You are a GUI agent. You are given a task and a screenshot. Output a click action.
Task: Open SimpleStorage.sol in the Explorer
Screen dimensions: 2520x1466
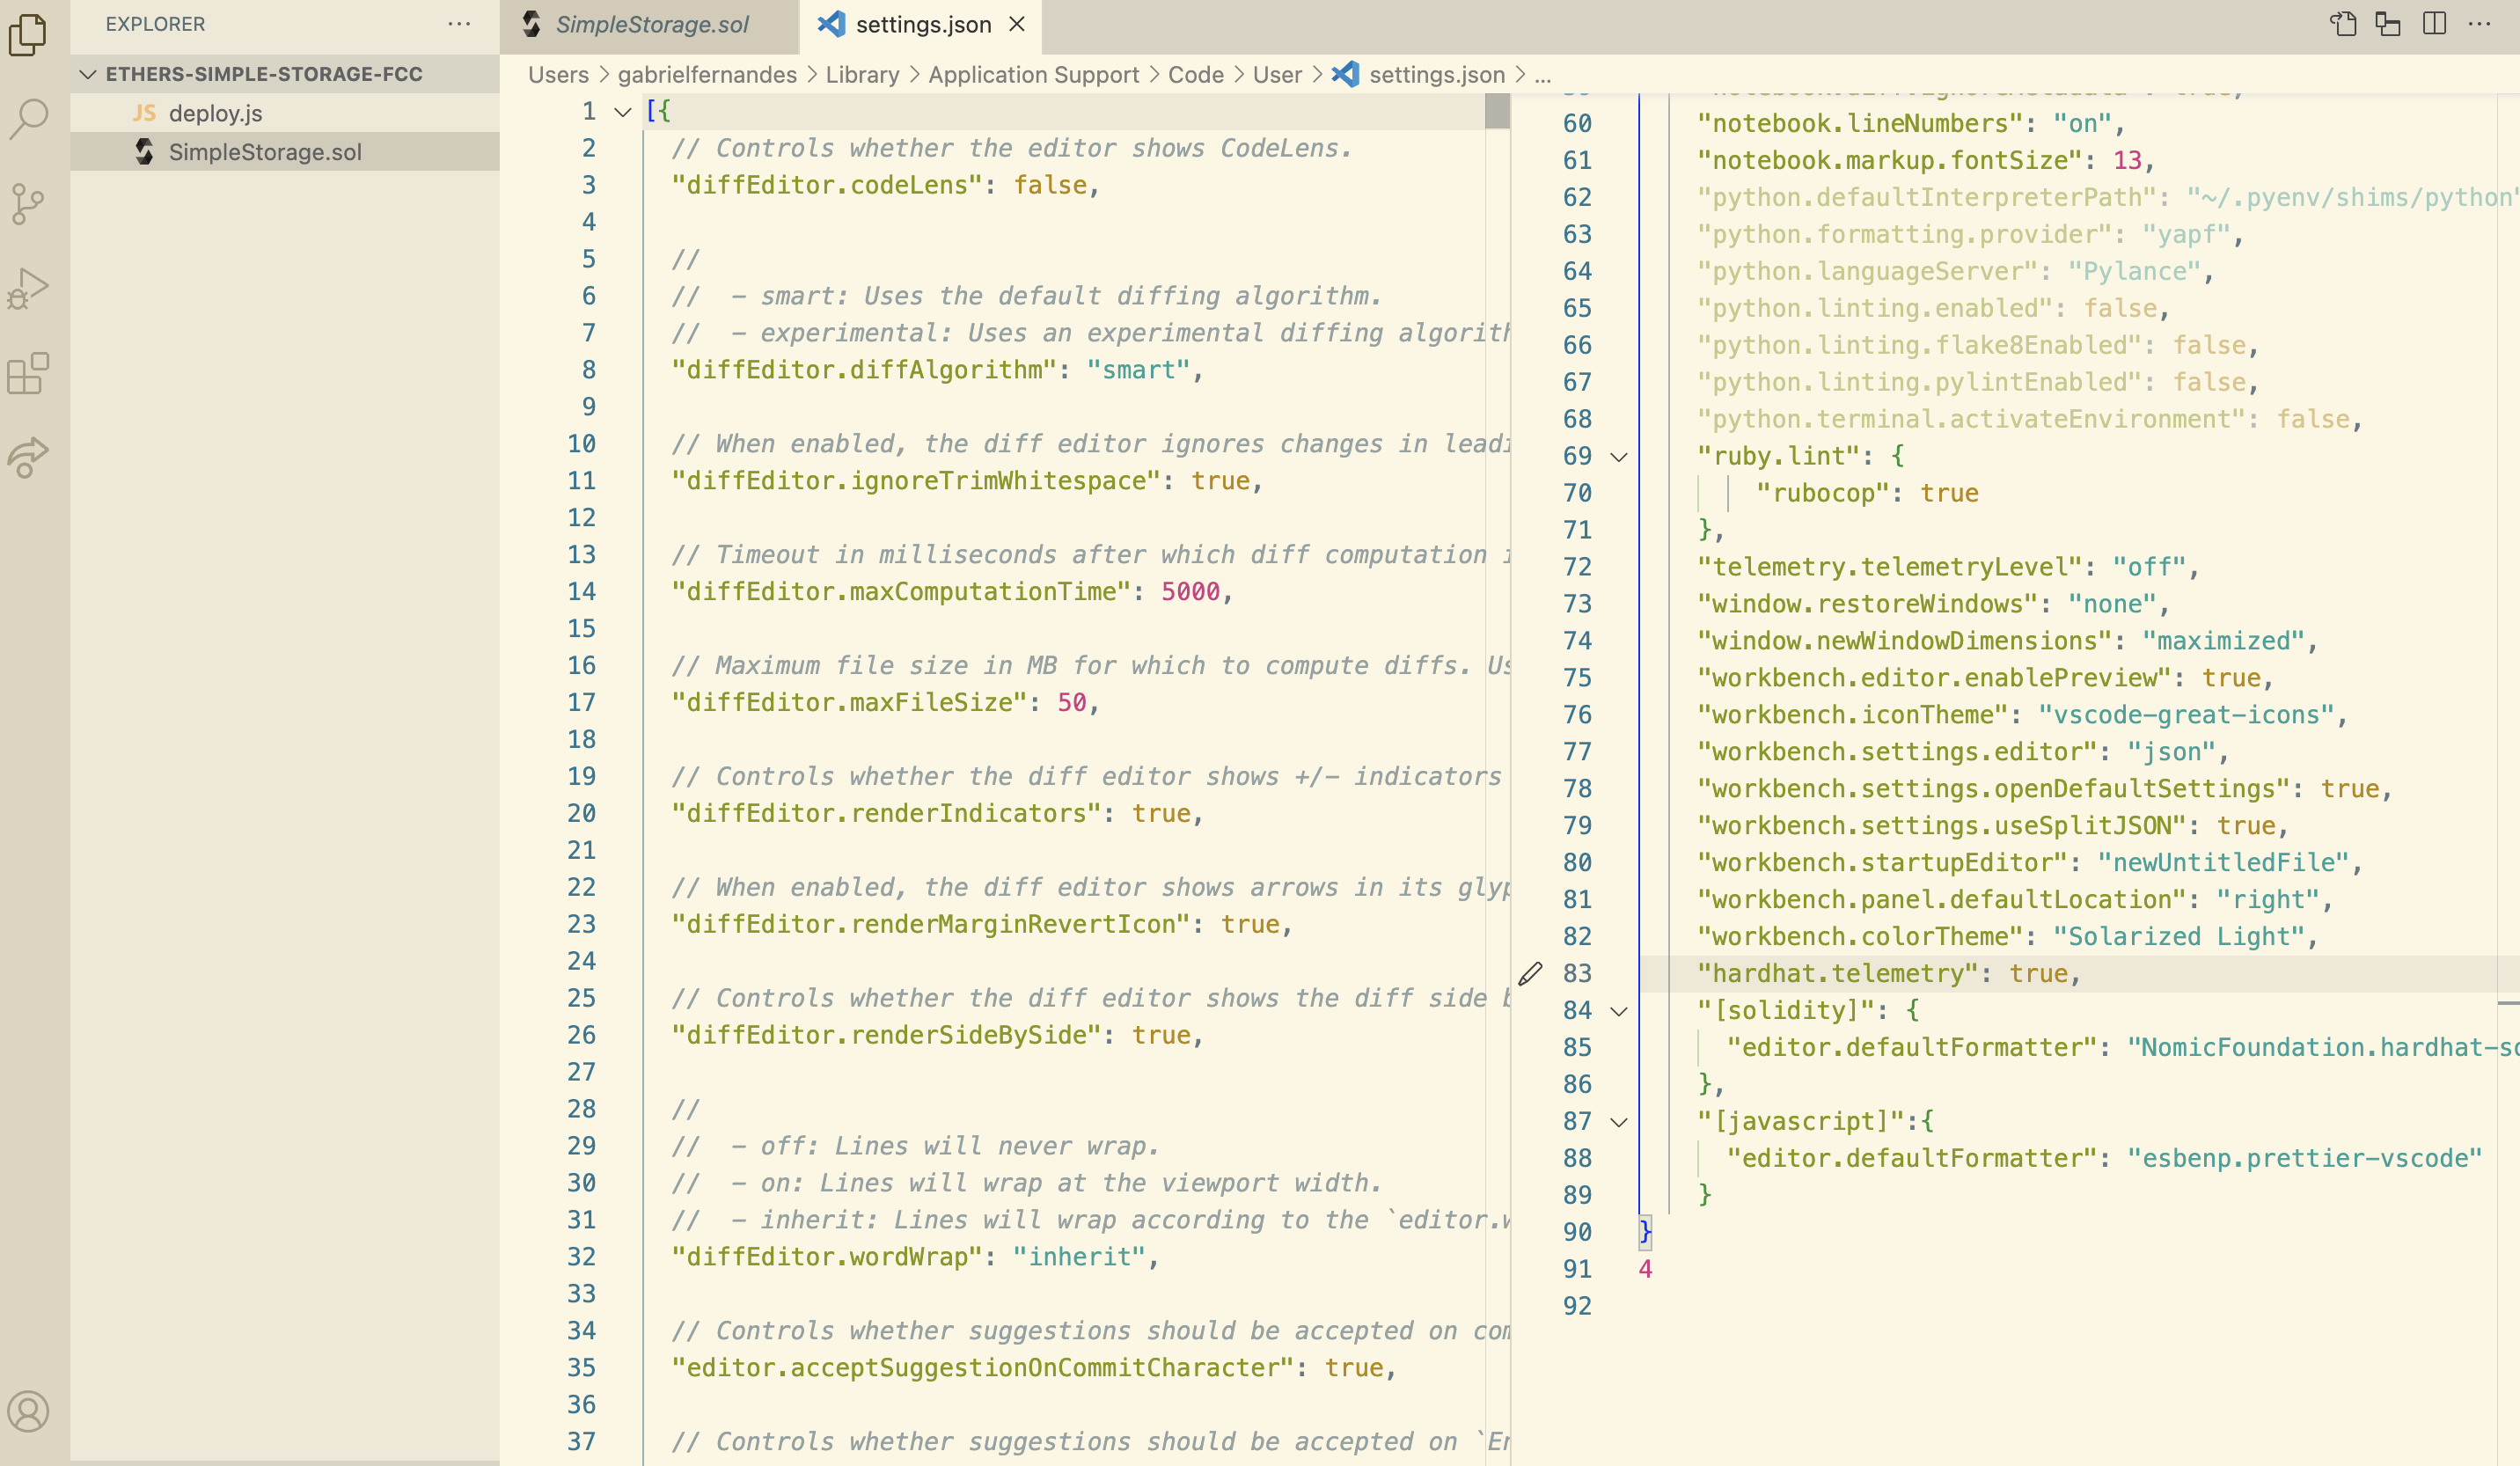(x=285, y=151)
